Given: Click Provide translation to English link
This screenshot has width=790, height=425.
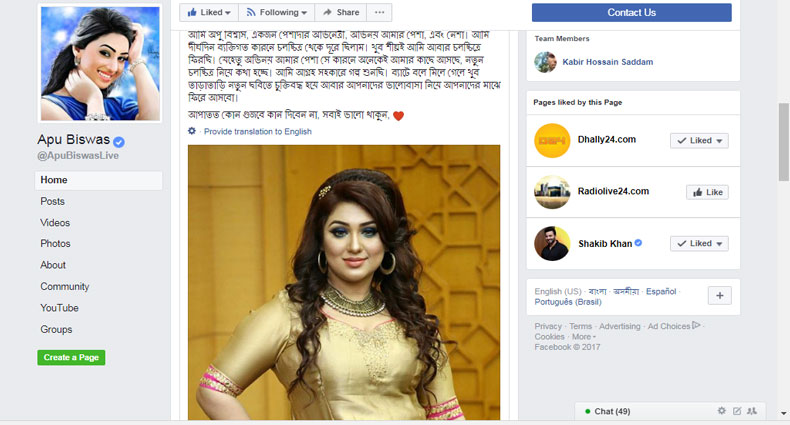Looking at the screenshot, I should (258, 131).
